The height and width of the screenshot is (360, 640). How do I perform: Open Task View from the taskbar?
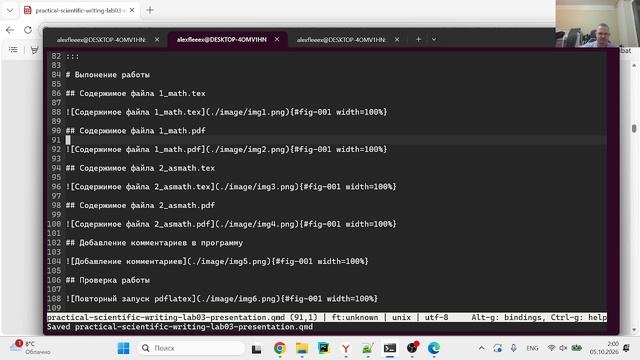256,349
